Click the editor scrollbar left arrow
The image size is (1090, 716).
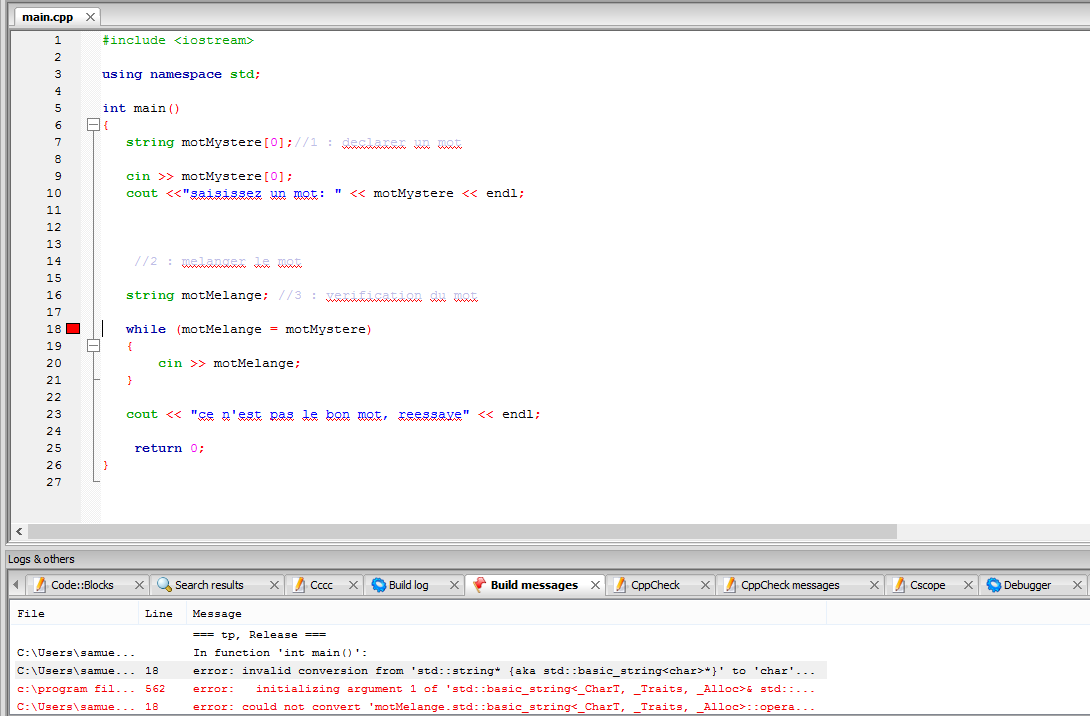pos(18,531)
